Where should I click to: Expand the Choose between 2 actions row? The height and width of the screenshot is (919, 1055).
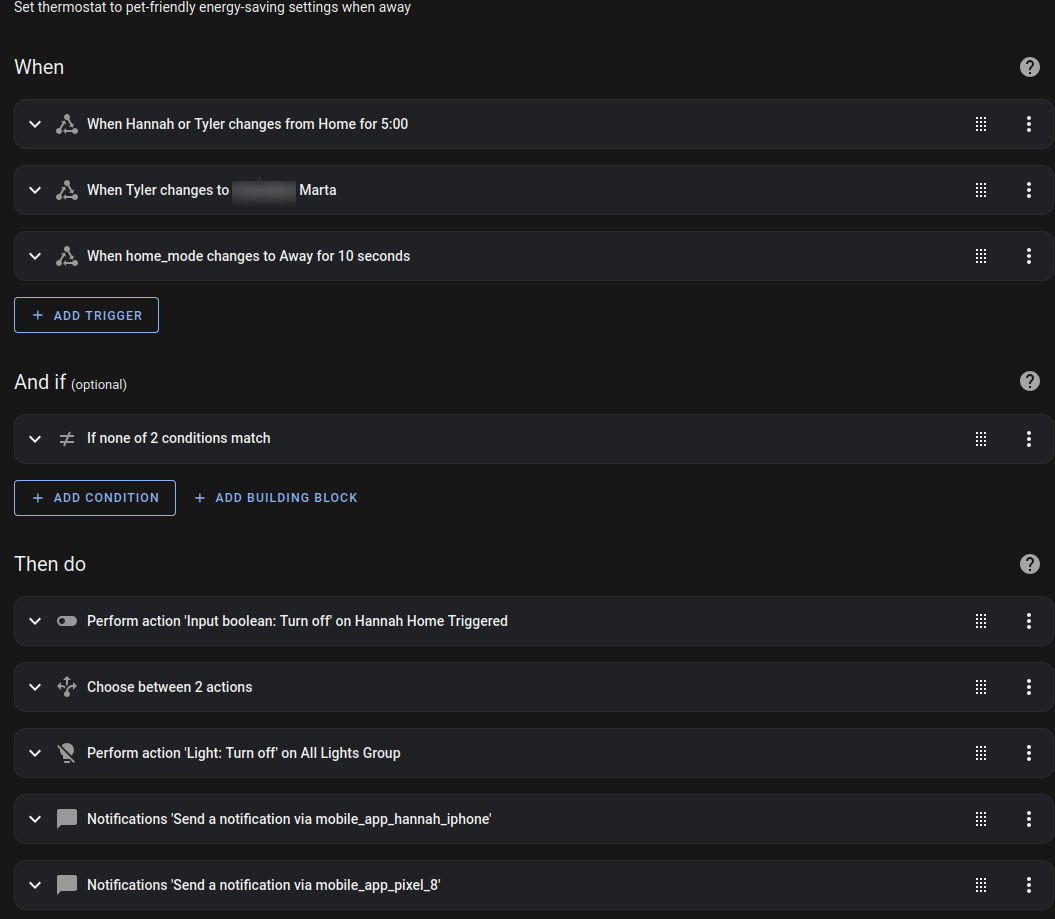coord(35,687)
